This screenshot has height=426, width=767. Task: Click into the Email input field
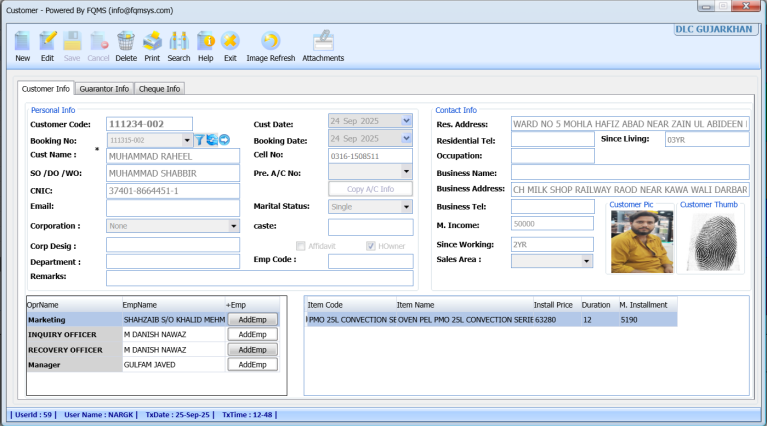point(173,207)
